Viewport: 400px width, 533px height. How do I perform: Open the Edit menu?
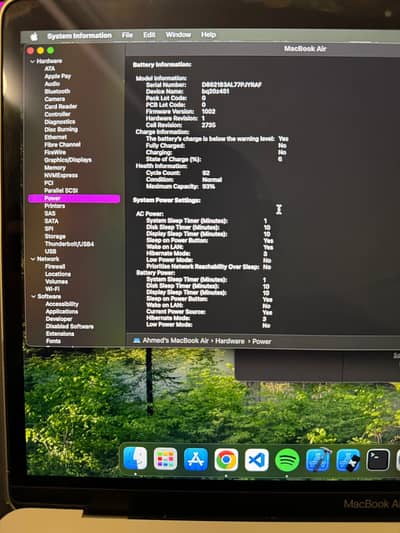(149, 35)
